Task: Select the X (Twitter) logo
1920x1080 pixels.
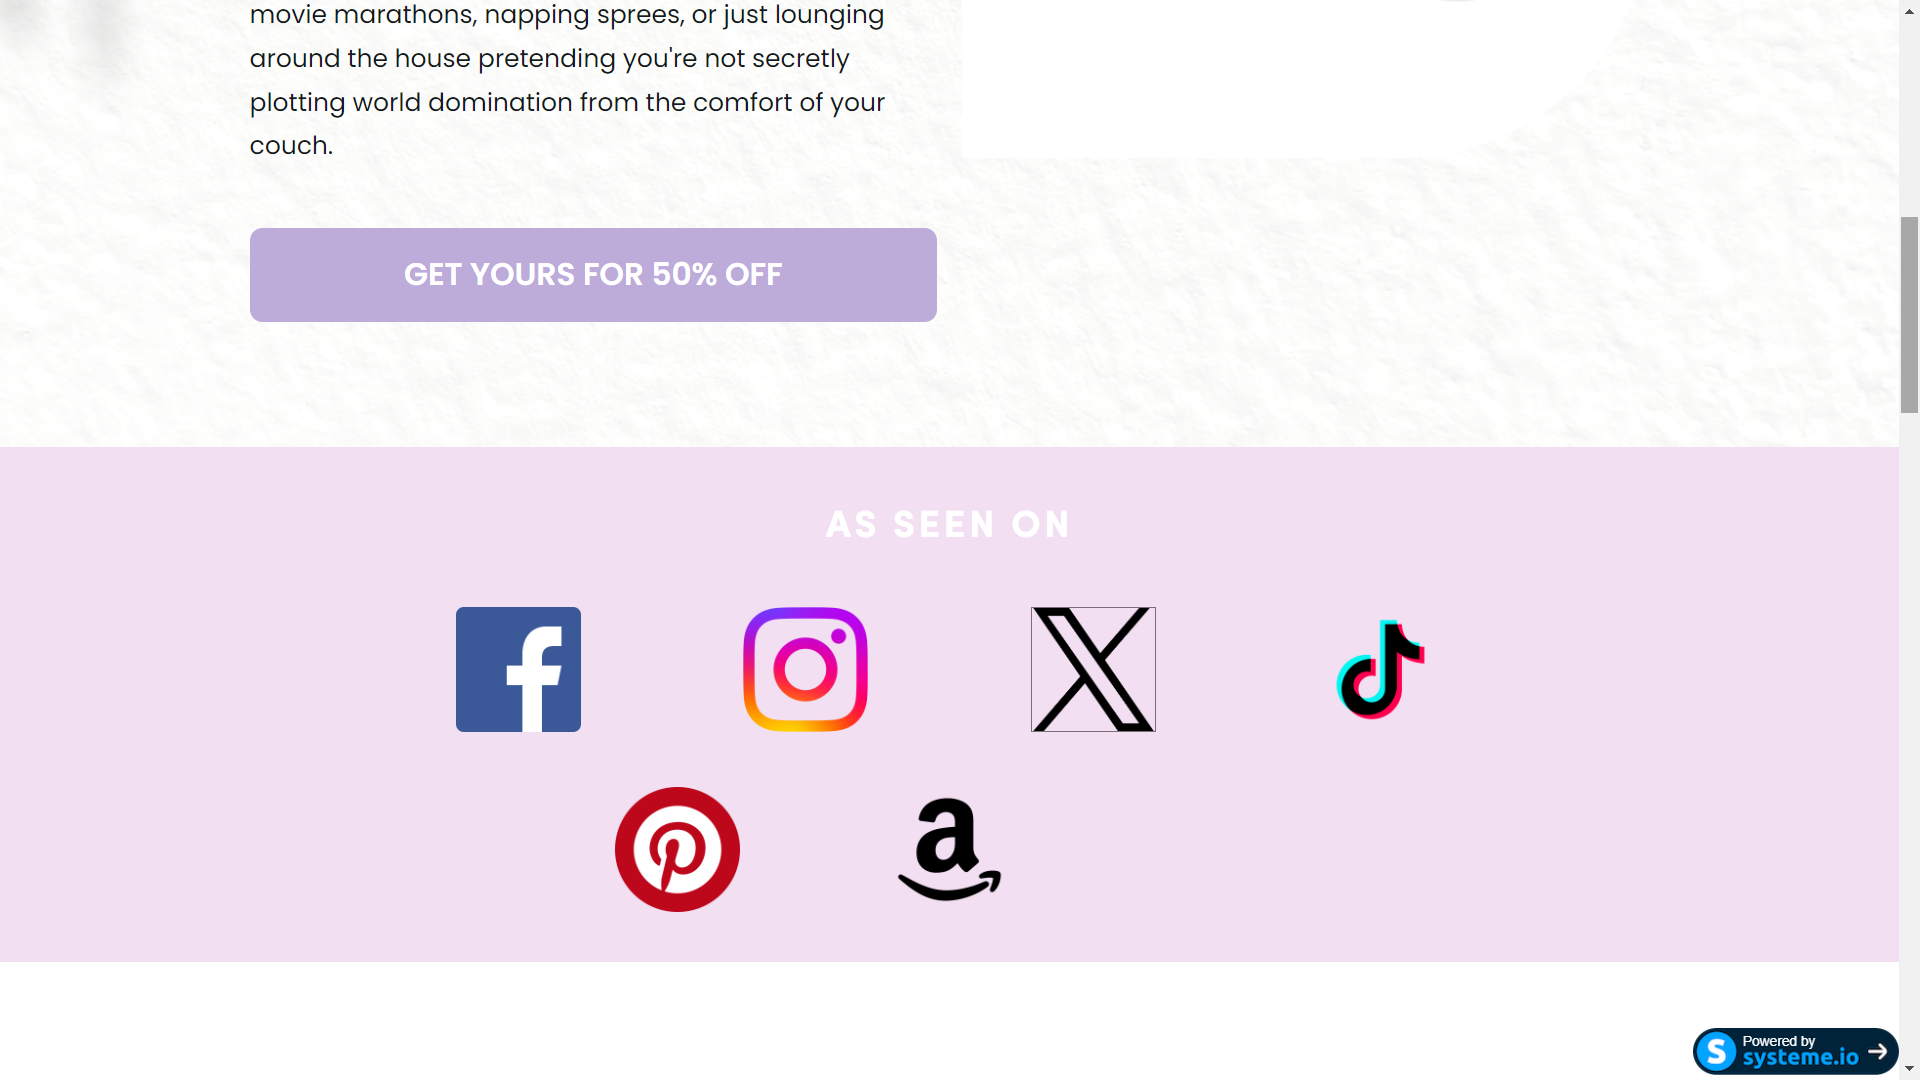Action: (x=1093, y=669)
